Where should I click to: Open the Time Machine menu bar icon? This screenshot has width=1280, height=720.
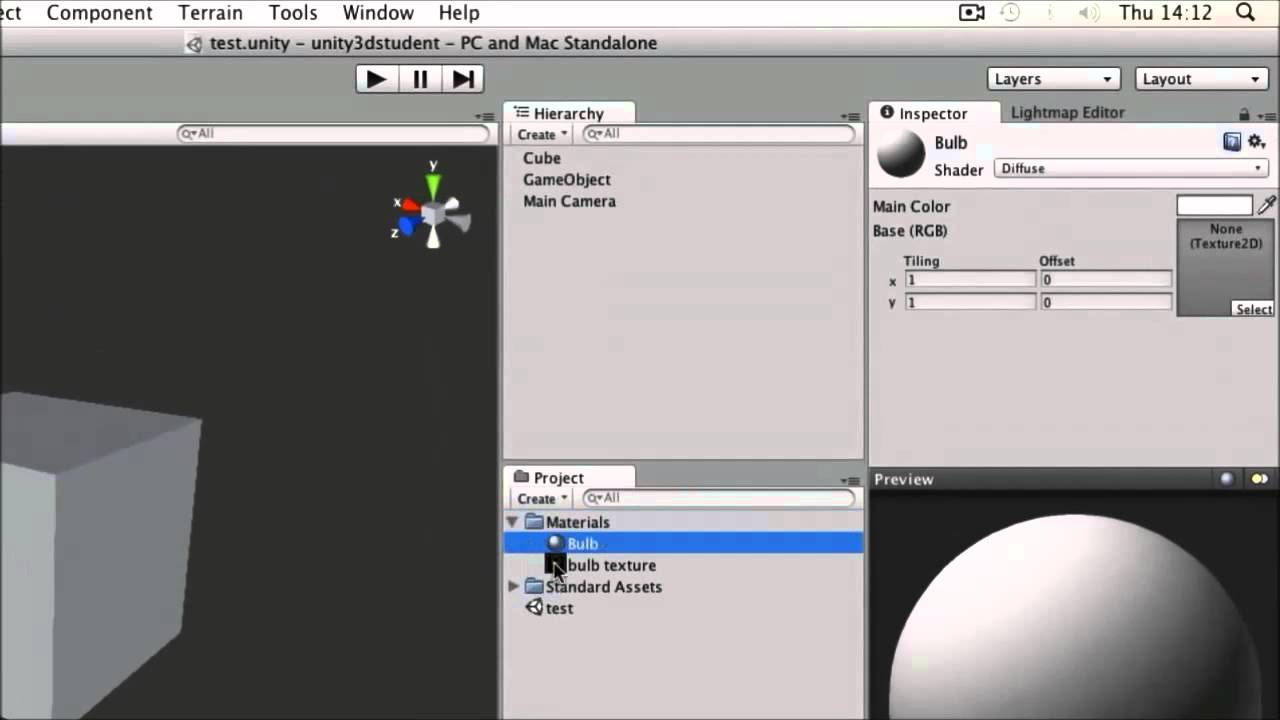tap(1010, 13)
